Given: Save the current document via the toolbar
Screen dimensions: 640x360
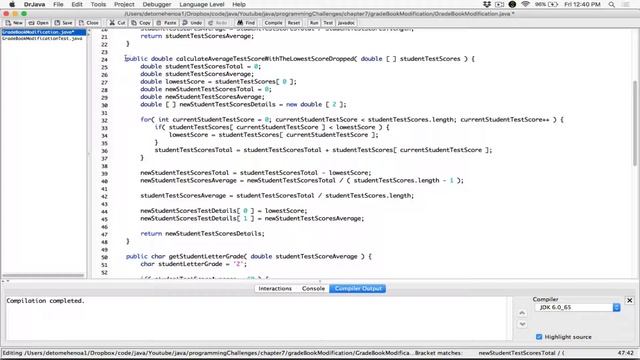Looking at the screenshot, I should [x=63, y=23].
